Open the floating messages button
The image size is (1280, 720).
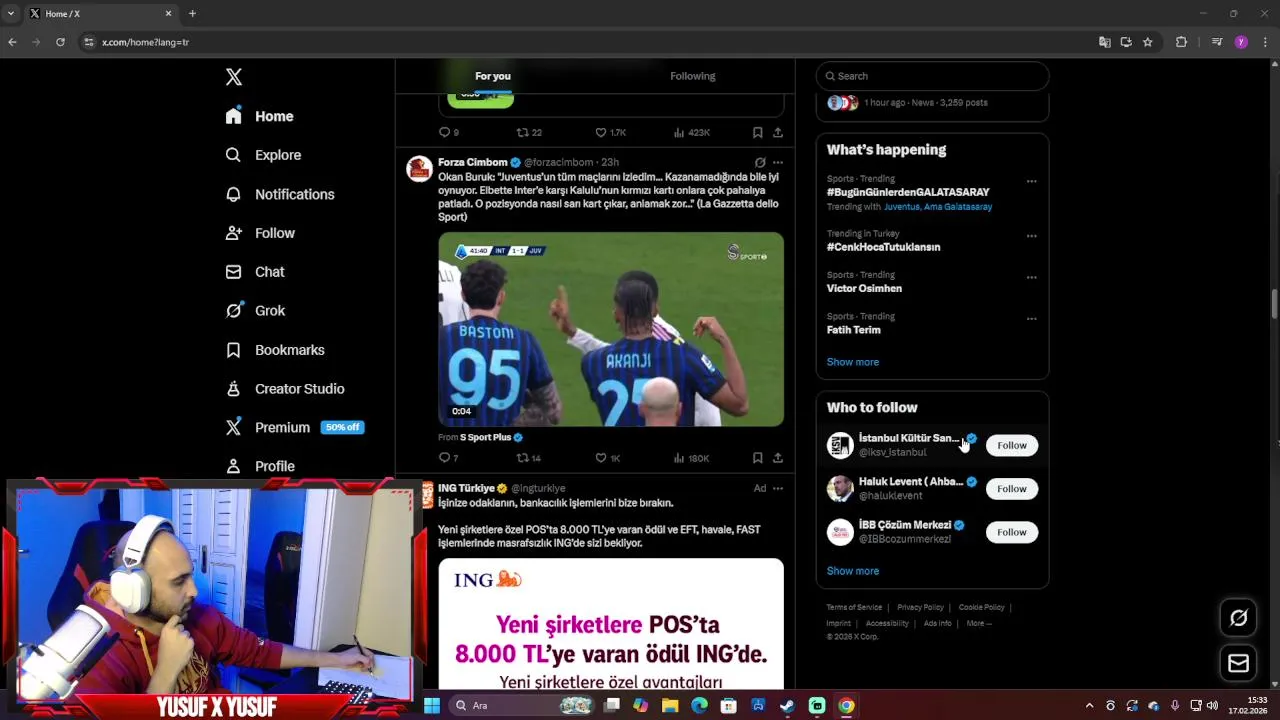[1238, 663]
